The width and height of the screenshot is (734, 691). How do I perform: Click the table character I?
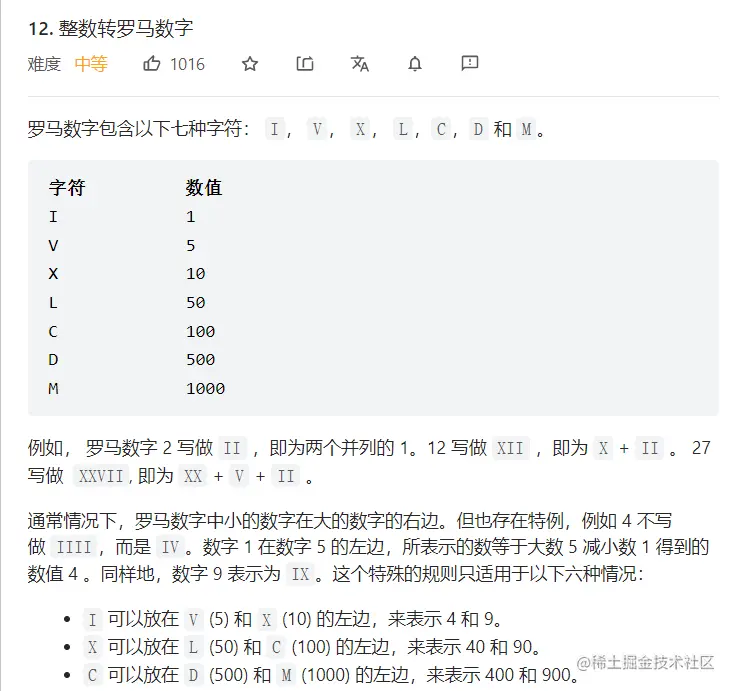coord(53,217)
